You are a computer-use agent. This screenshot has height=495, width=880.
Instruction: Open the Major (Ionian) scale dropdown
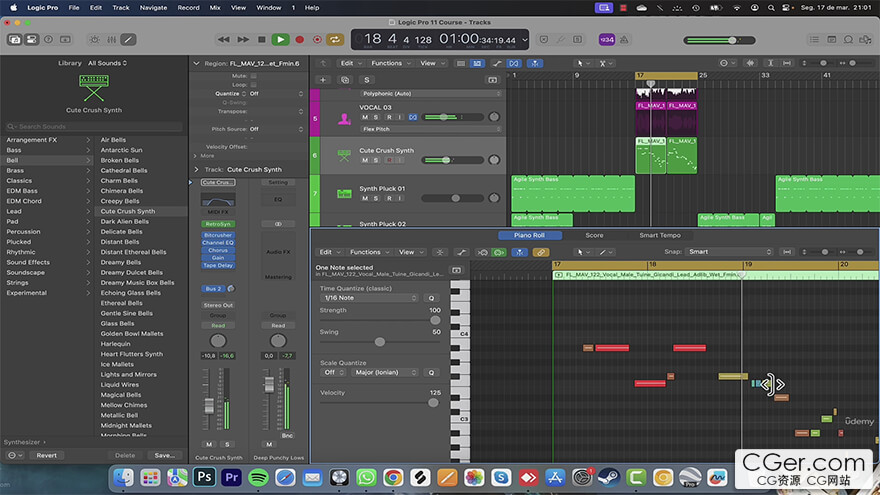tap(385, 373)
